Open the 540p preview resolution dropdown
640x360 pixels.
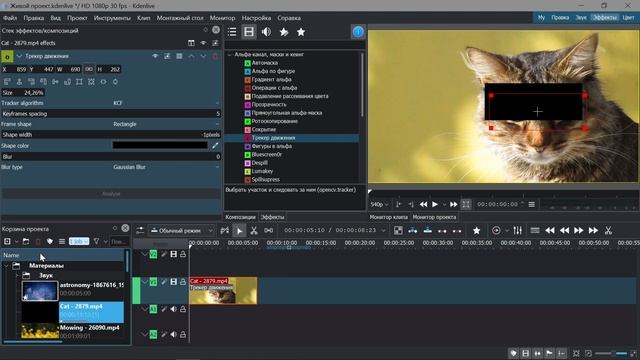click(380, 204)
